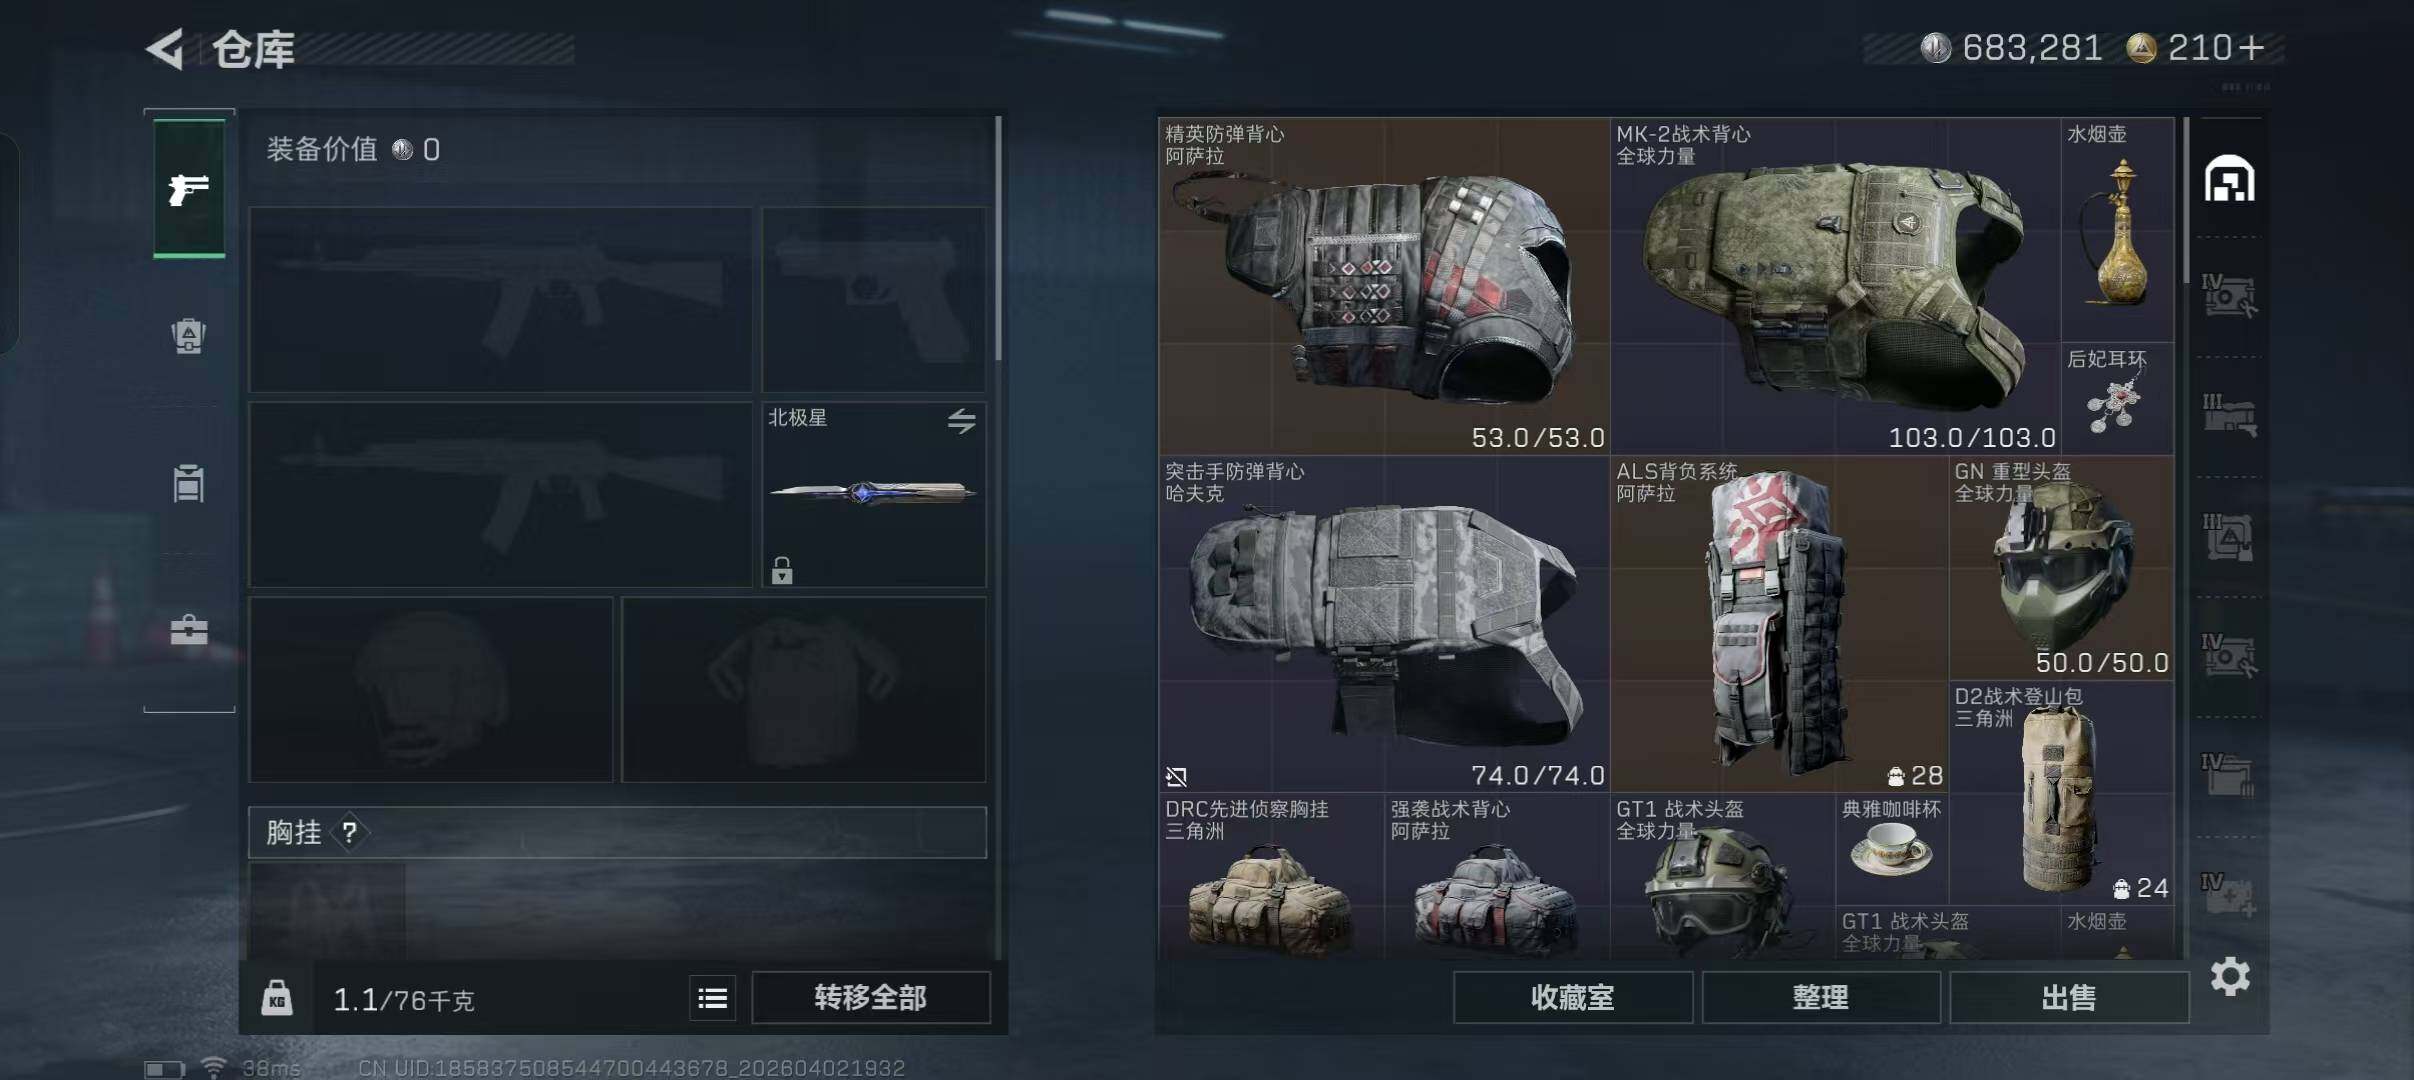Click the 出售 sell button
Image resolution: width=2414 pixels, height=1080 pixels.
tap(2068, 997)
